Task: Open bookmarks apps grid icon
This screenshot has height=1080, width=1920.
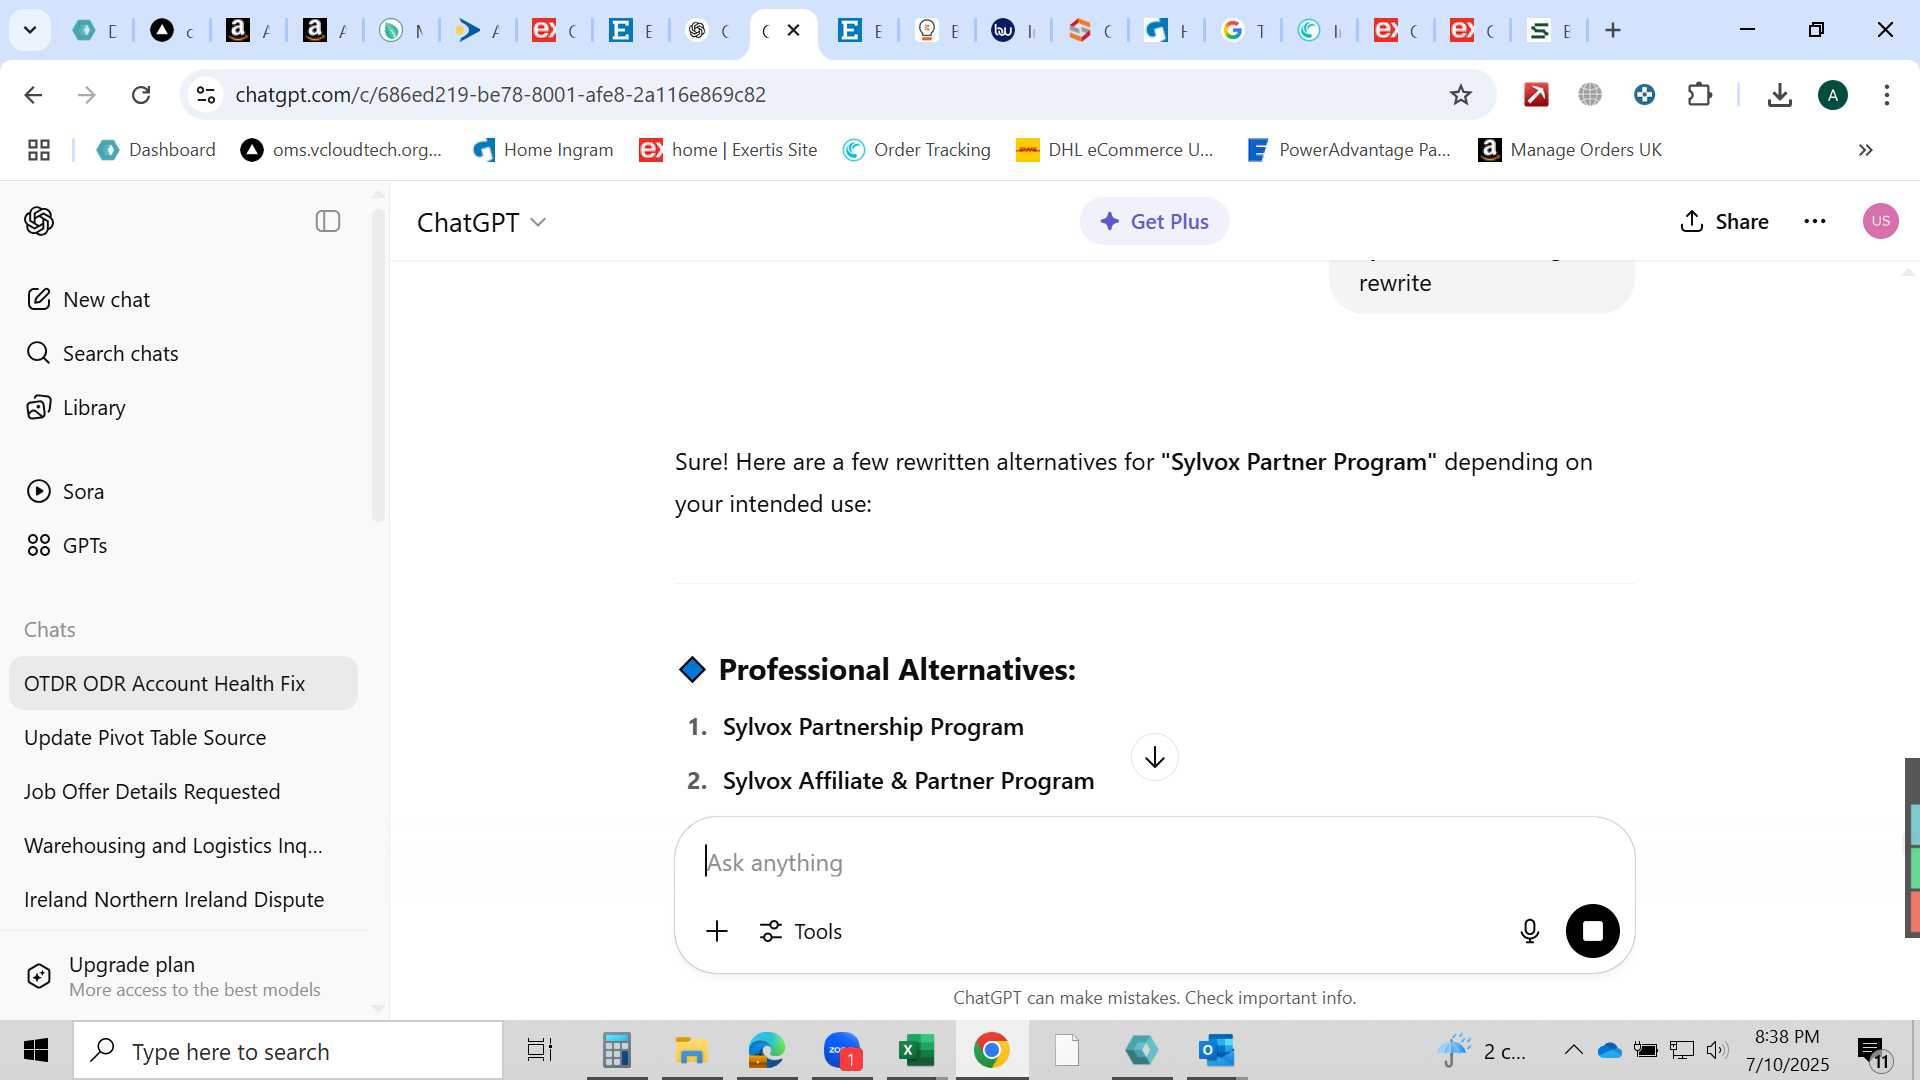Action: tap(39, 150)
